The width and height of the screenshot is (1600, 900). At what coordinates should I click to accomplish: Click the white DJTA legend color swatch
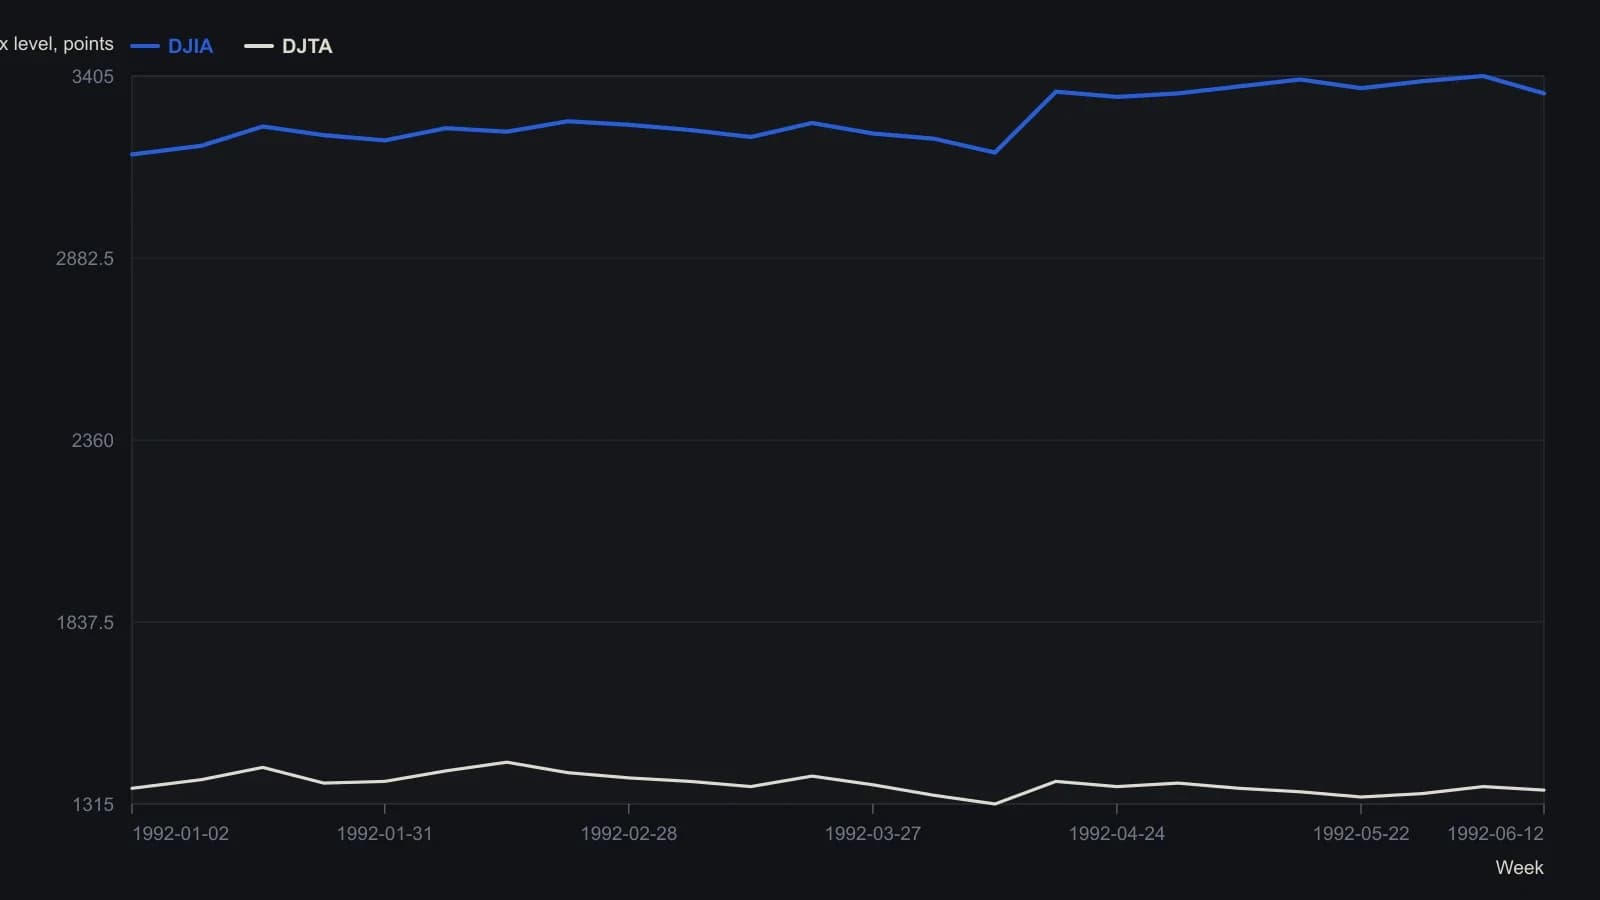[259, 46]
